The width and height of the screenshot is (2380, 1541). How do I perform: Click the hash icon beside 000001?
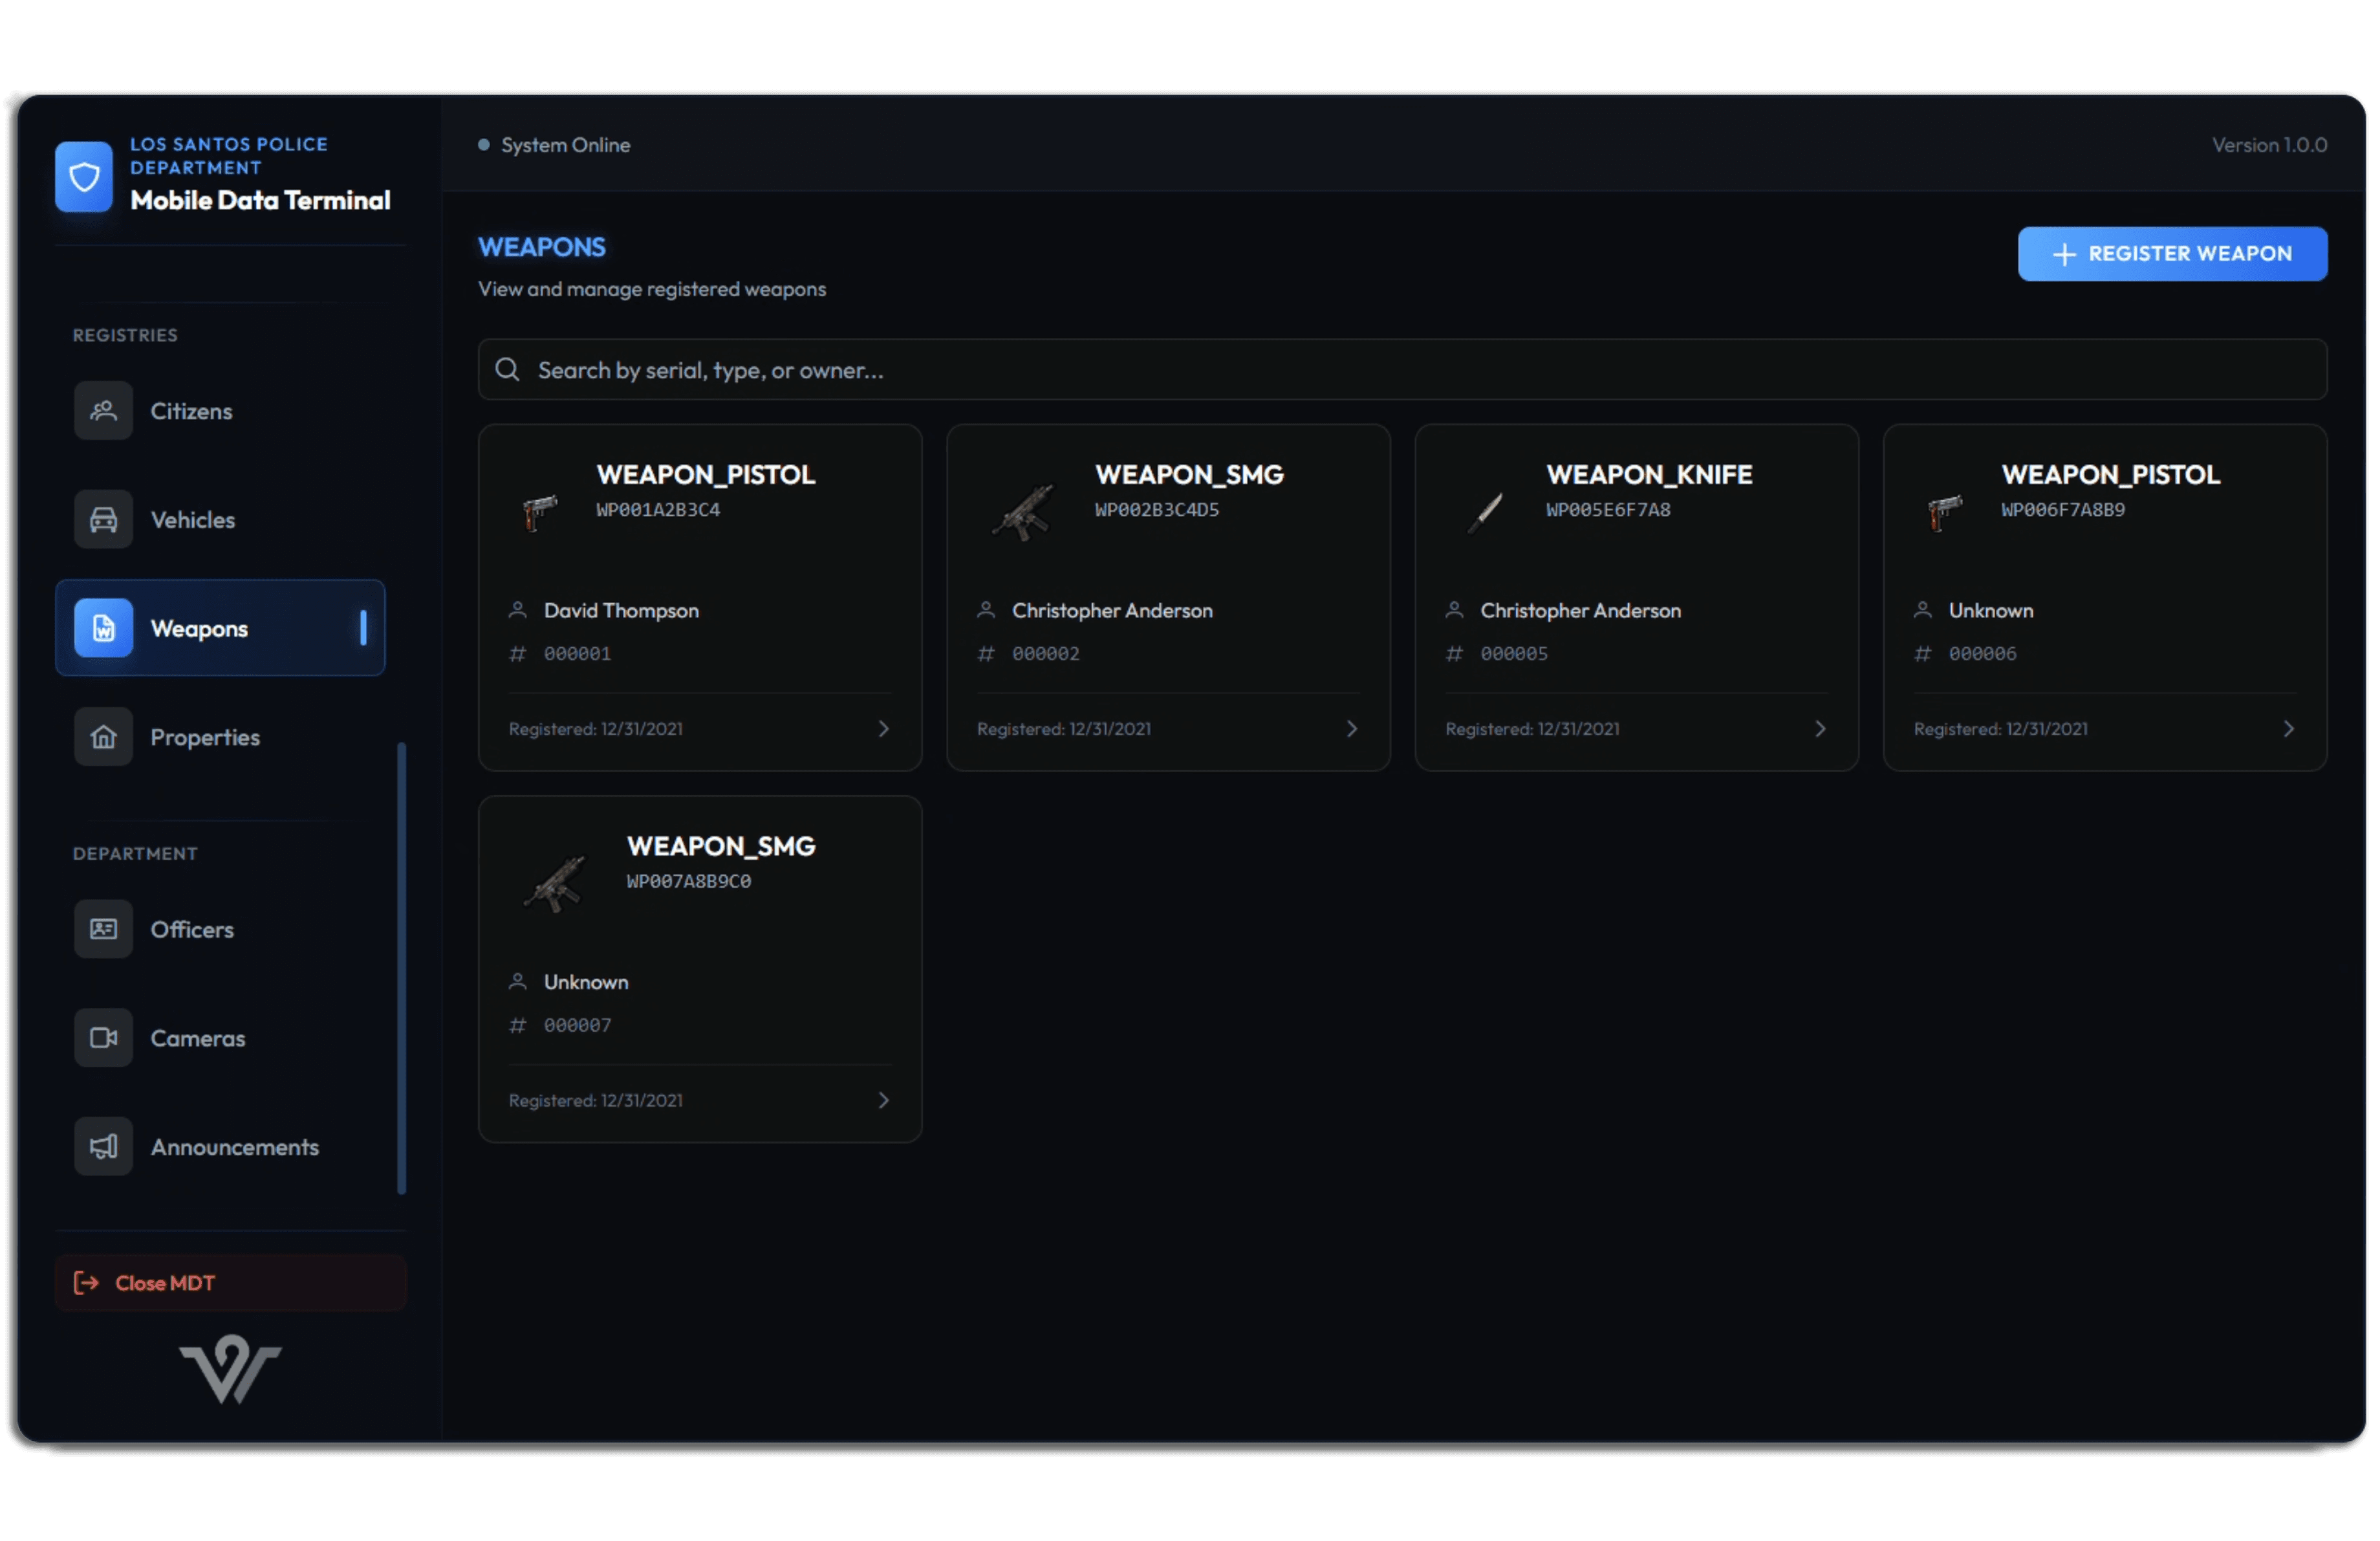[518, 654]
